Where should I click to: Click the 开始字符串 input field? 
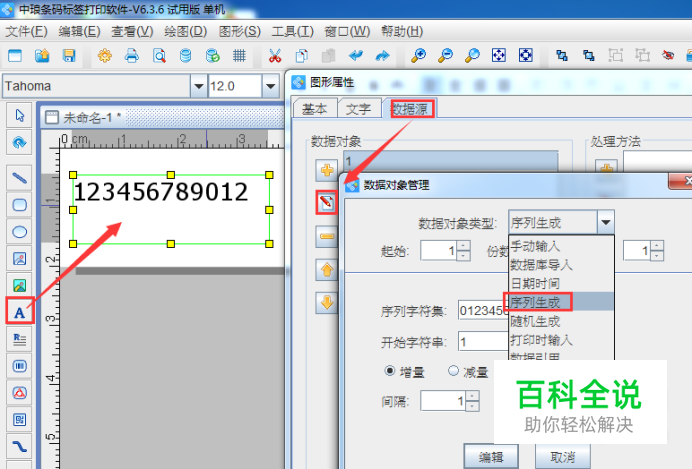pyautogui.click(x=480, y=341)
